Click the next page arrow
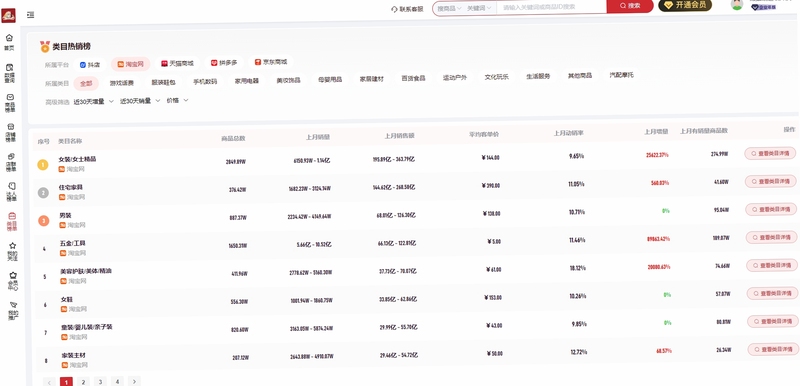 pos(134,381)
